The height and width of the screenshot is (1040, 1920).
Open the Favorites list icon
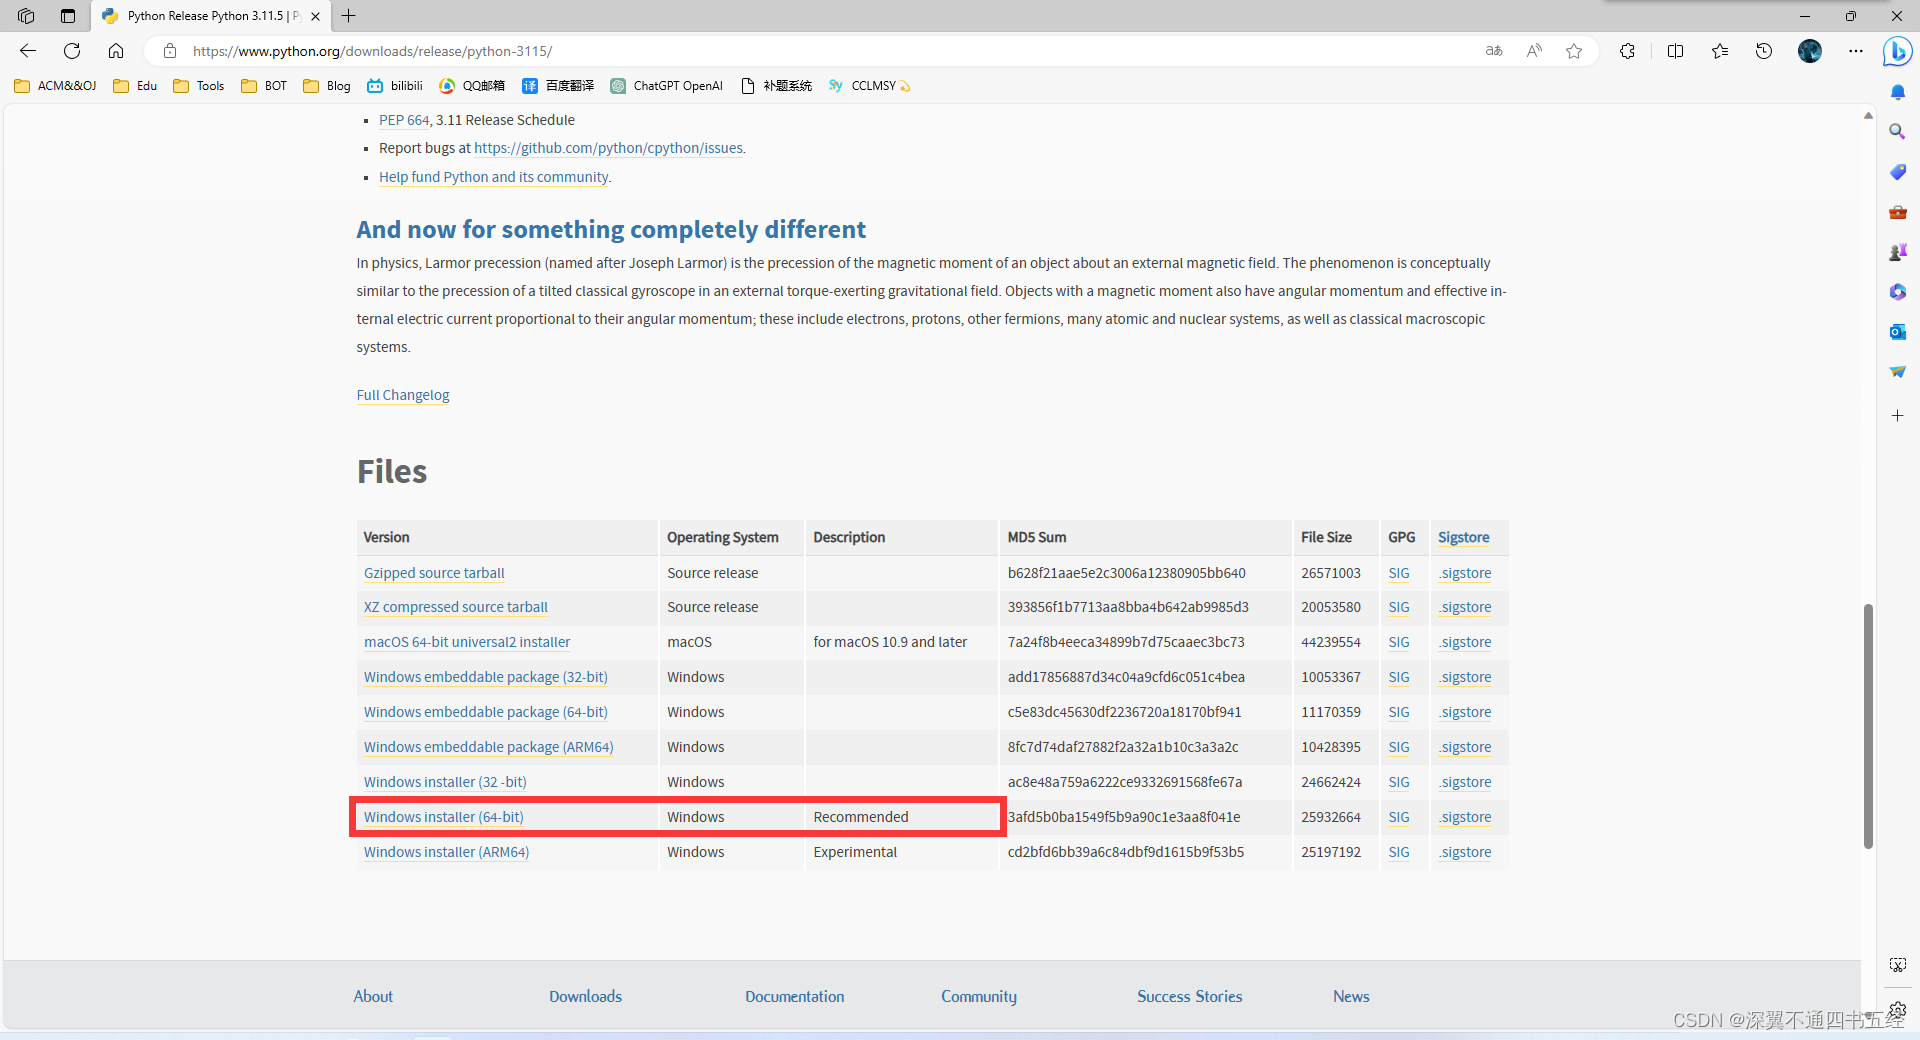(1720, 51)
